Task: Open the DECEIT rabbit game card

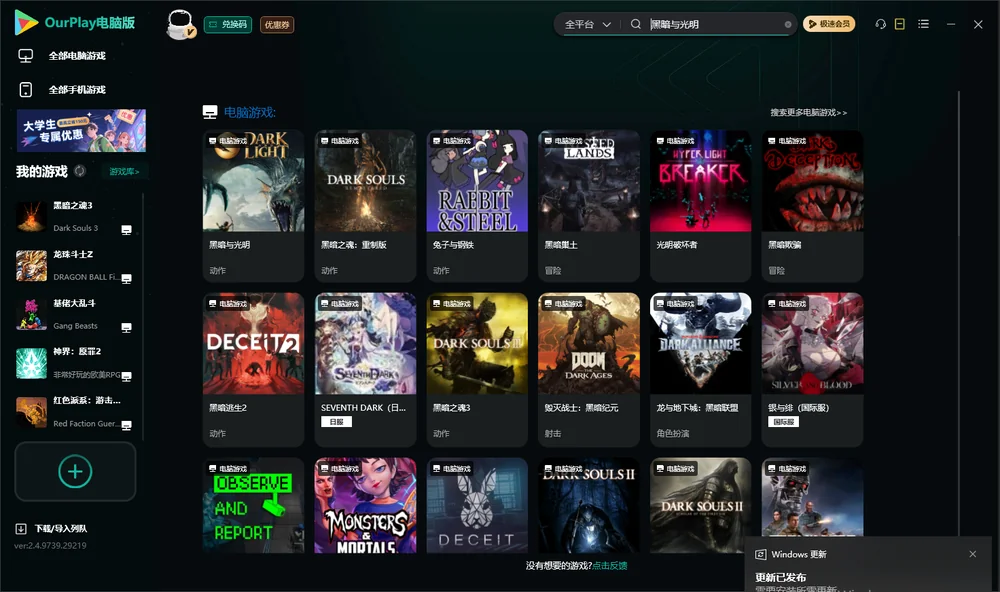Action: (477, 505)
